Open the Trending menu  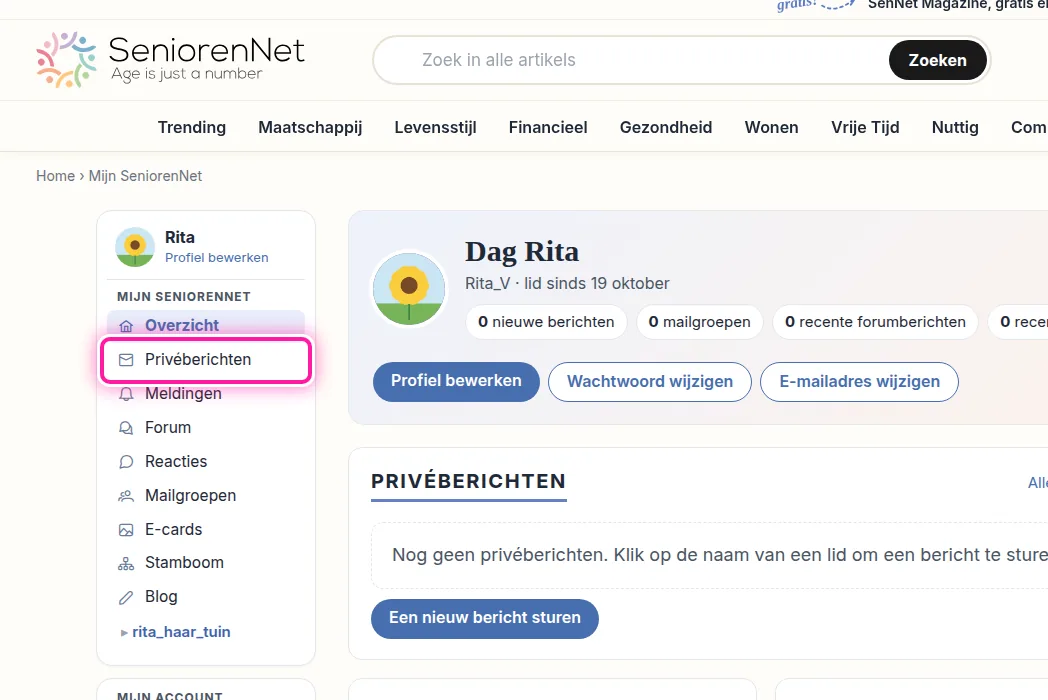click(x=192, y=127)
